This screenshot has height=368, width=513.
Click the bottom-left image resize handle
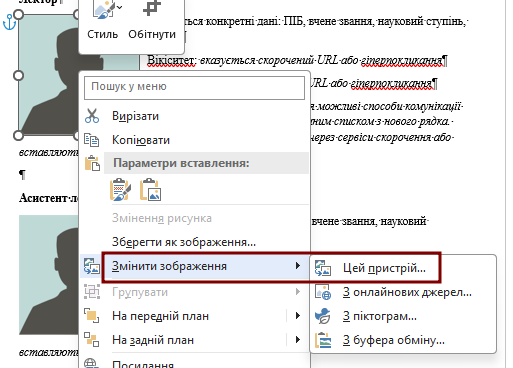(x=18, y=135)
